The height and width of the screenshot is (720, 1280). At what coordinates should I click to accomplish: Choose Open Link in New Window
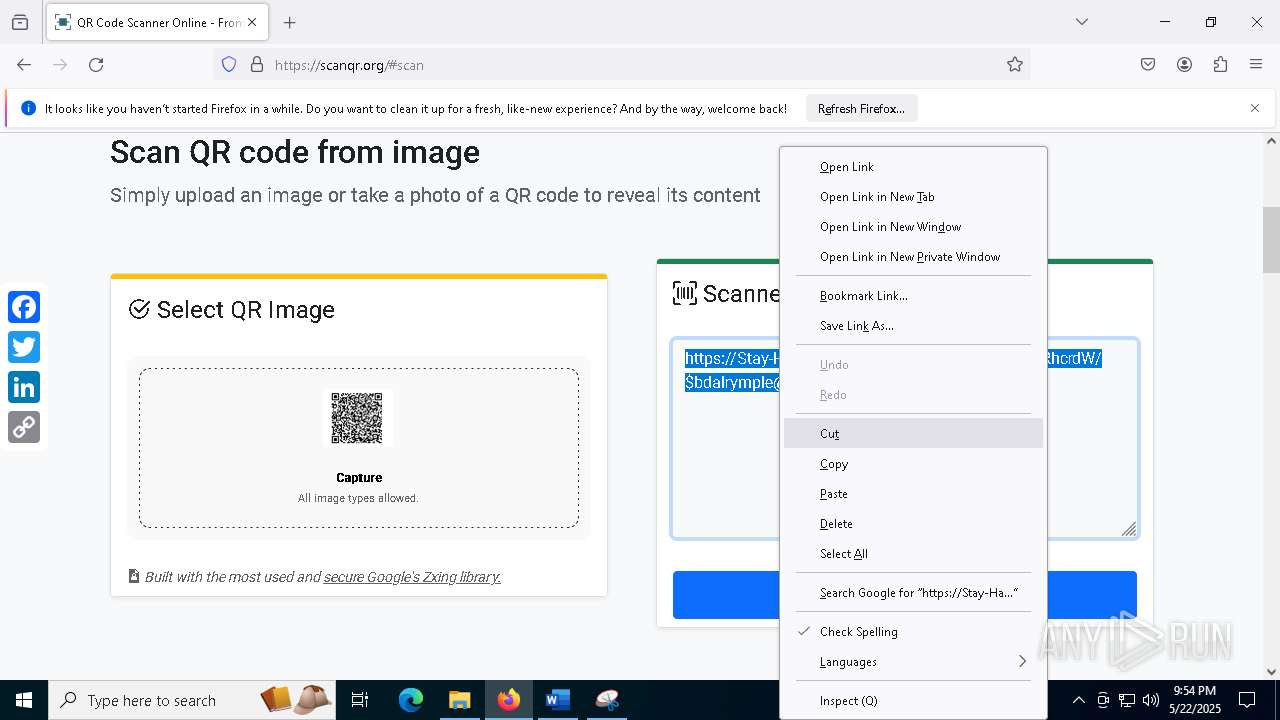click(x=913, y=227)
